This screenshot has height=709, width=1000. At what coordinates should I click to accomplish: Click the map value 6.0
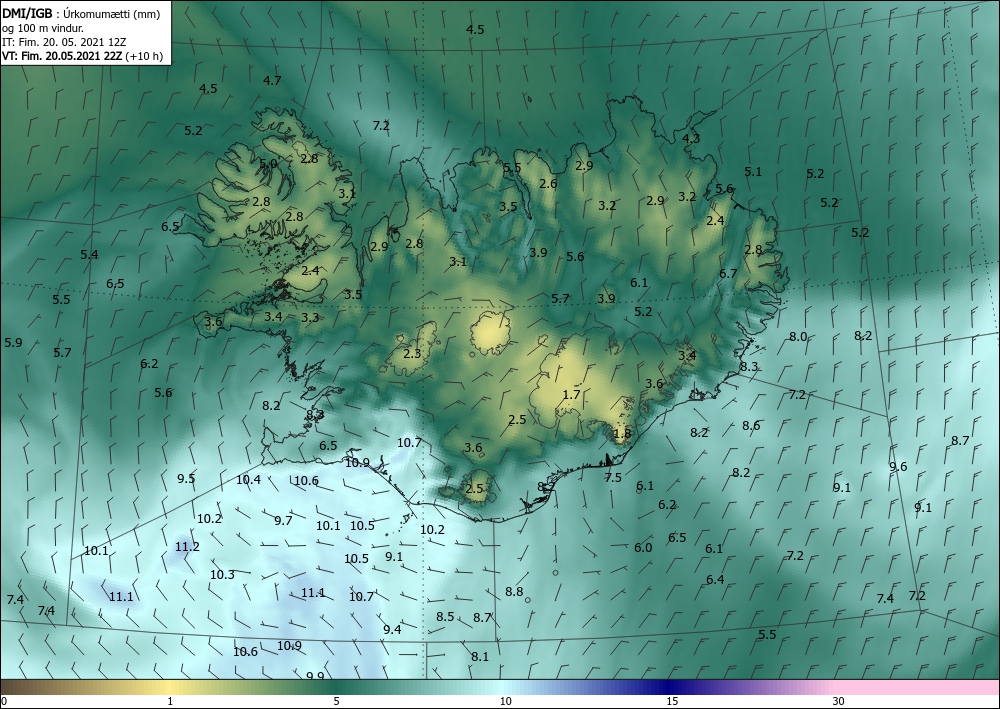click(643, 547)
